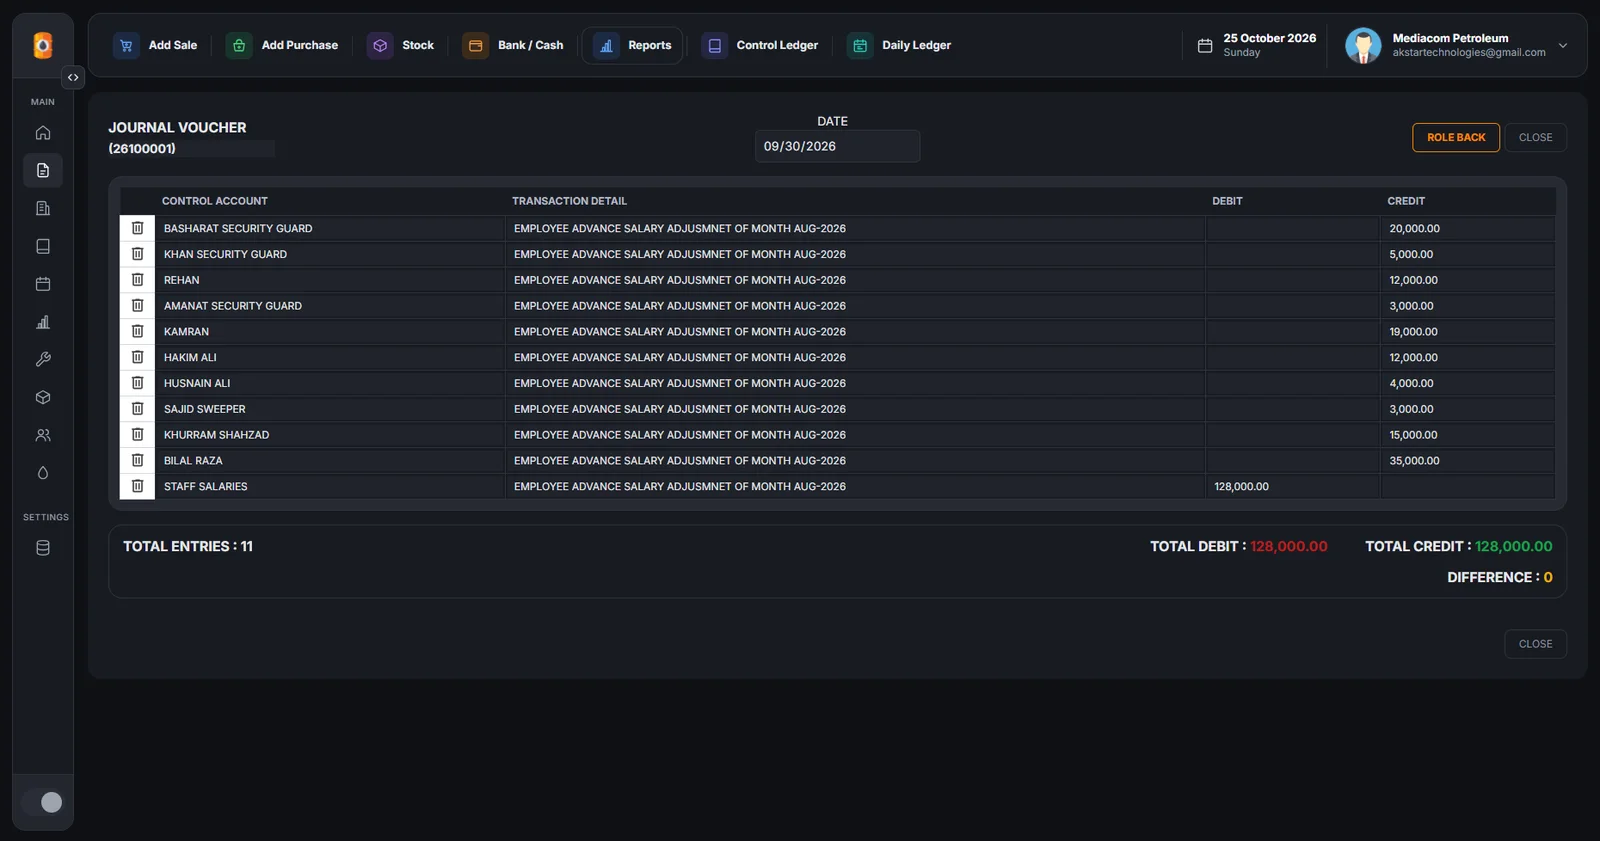Open the Reports menu
Viewport: 1600px width, 841px height.
633,45
